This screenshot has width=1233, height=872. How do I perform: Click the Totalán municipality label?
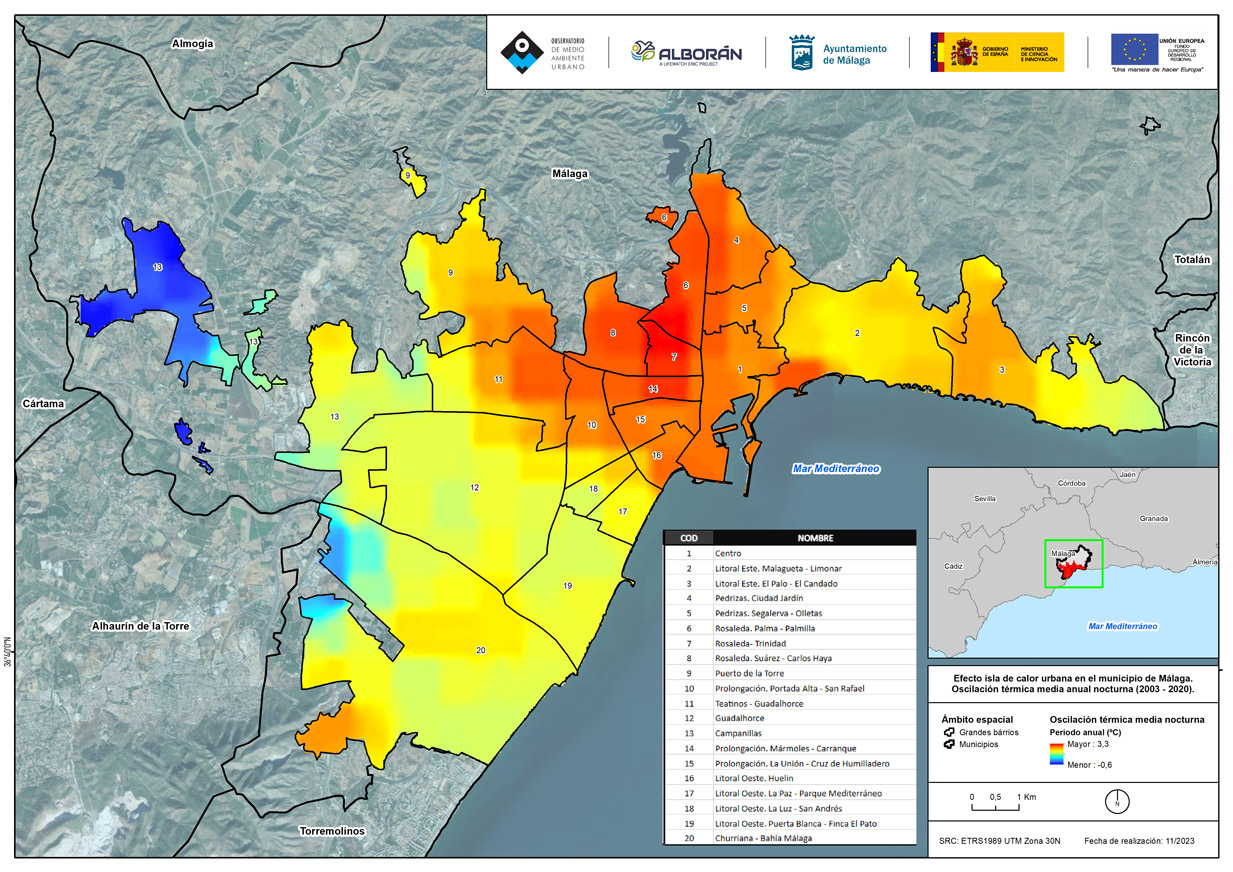[x=1192, y=259]
